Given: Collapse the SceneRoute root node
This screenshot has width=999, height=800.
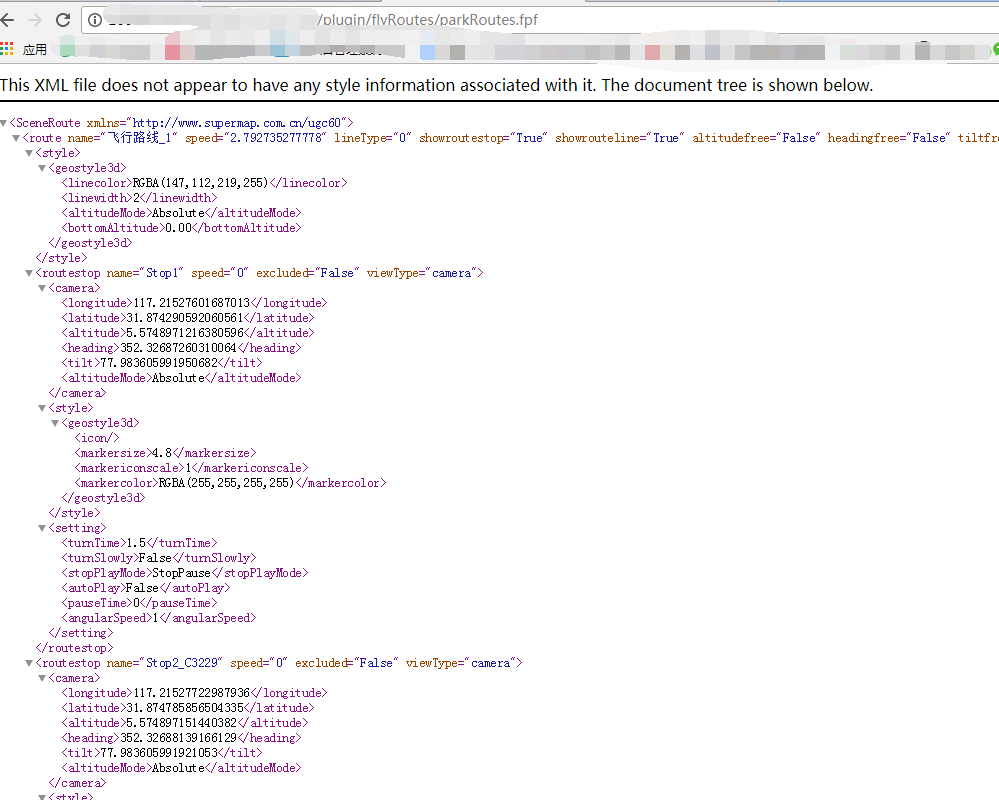Looking at the screenshot, I should 4,123.
